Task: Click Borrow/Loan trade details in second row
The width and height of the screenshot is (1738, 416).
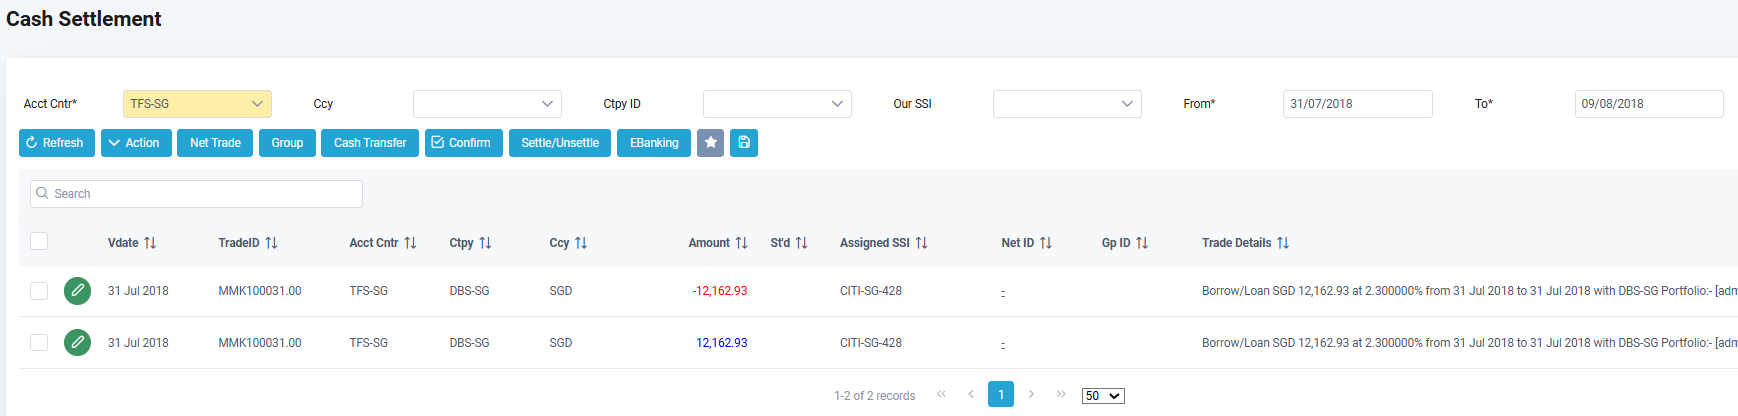Action: point(1469,343)
